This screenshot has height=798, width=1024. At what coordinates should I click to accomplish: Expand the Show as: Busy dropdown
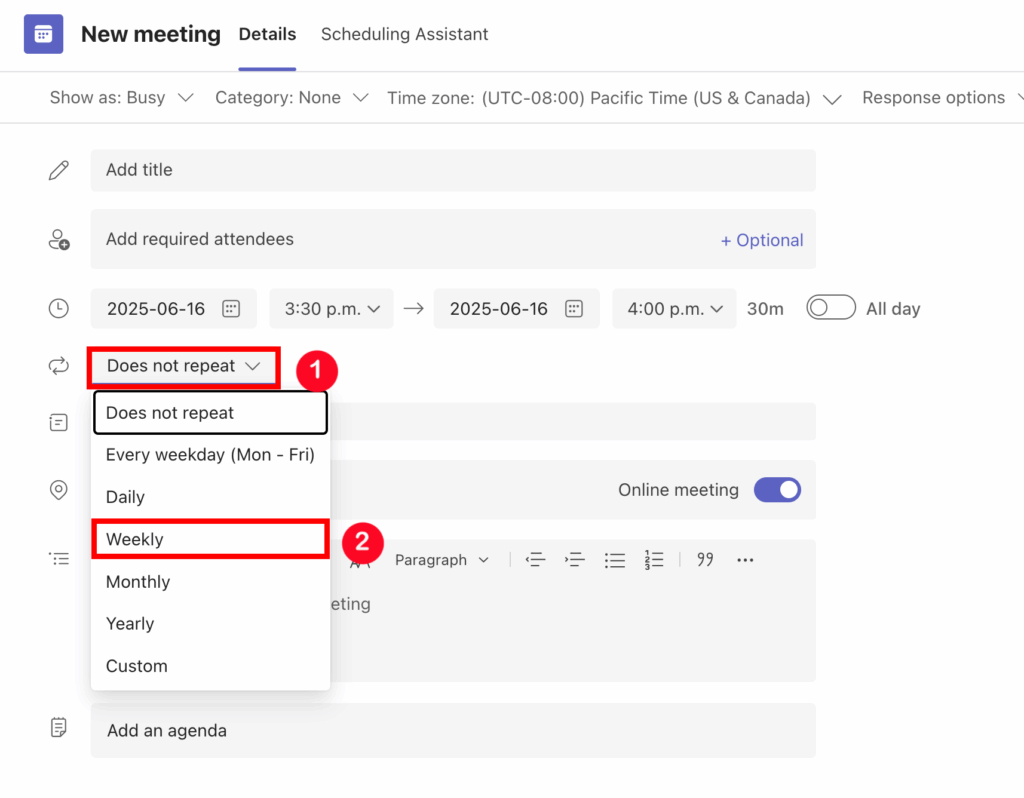coord(121,98)
